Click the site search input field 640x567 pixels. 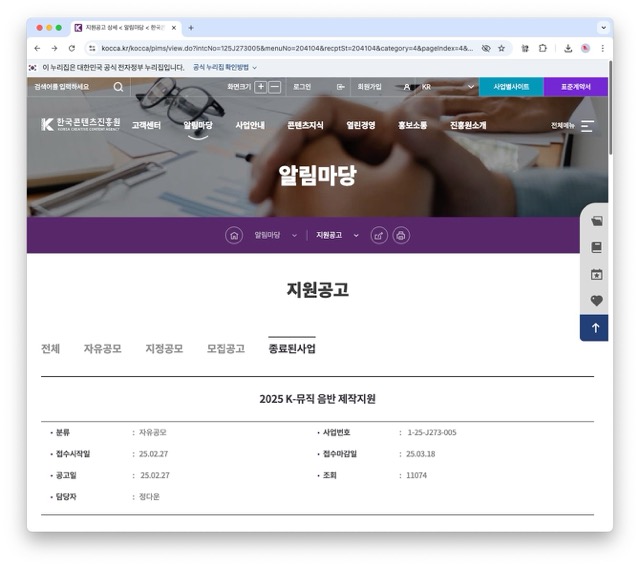tap(69, 87)
